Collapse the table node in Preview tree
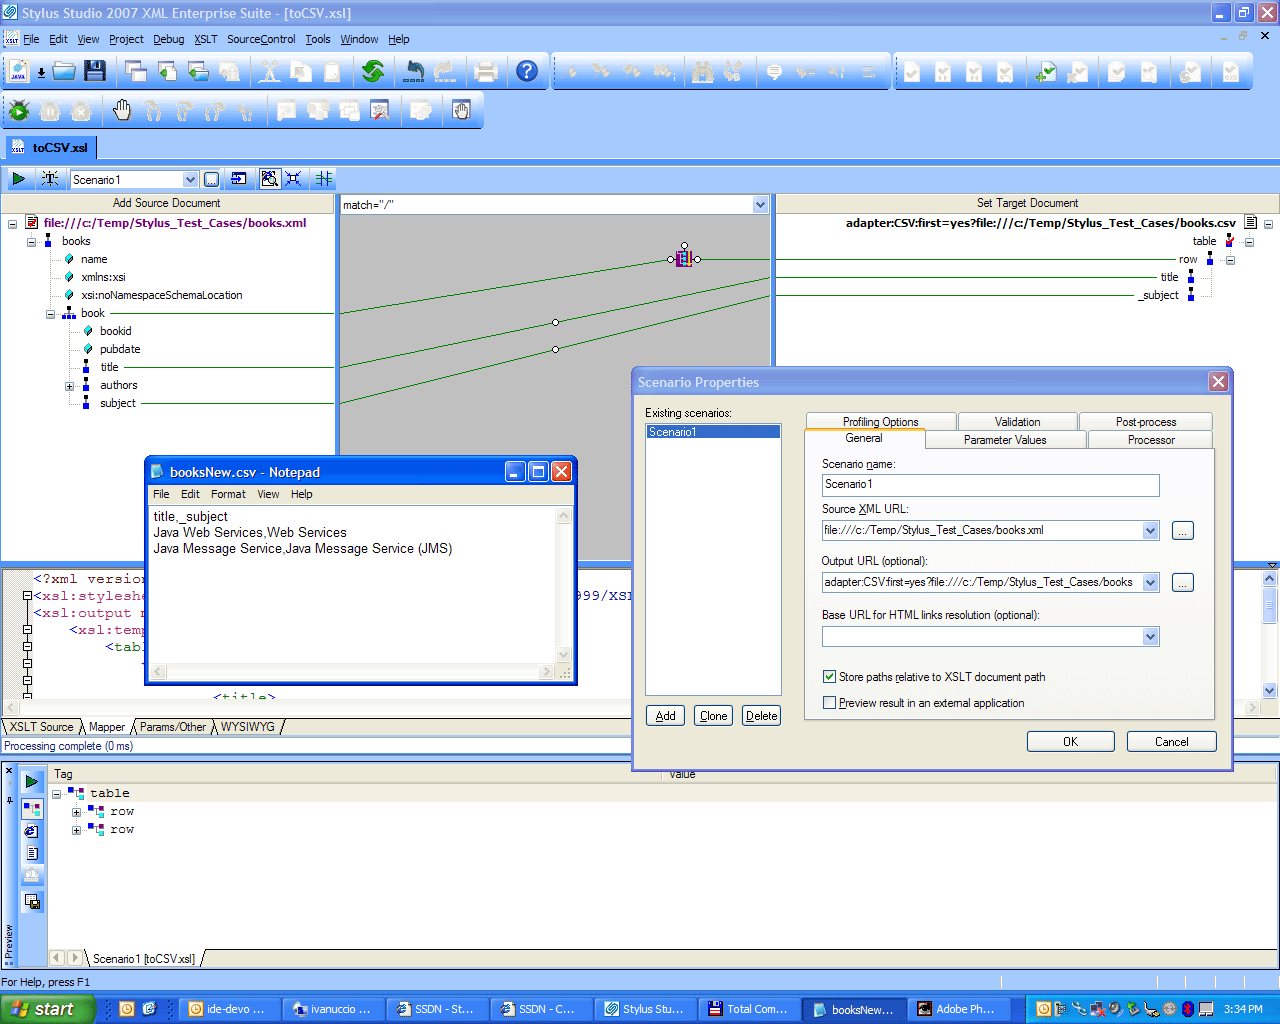This screenshot has height=1024, width=1280. pyautogui.click(x=57, y=794)
